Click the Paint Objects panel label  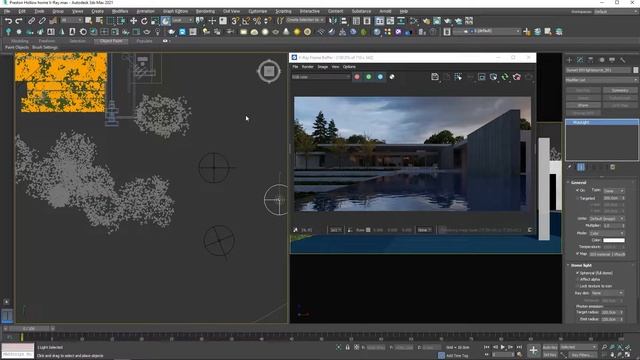[17, 47]
